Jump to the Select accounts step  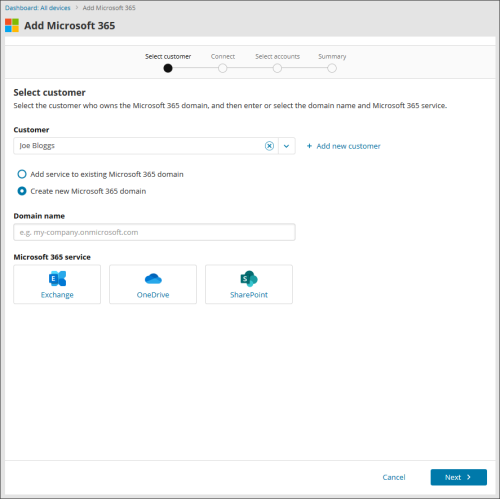[277, 68]
